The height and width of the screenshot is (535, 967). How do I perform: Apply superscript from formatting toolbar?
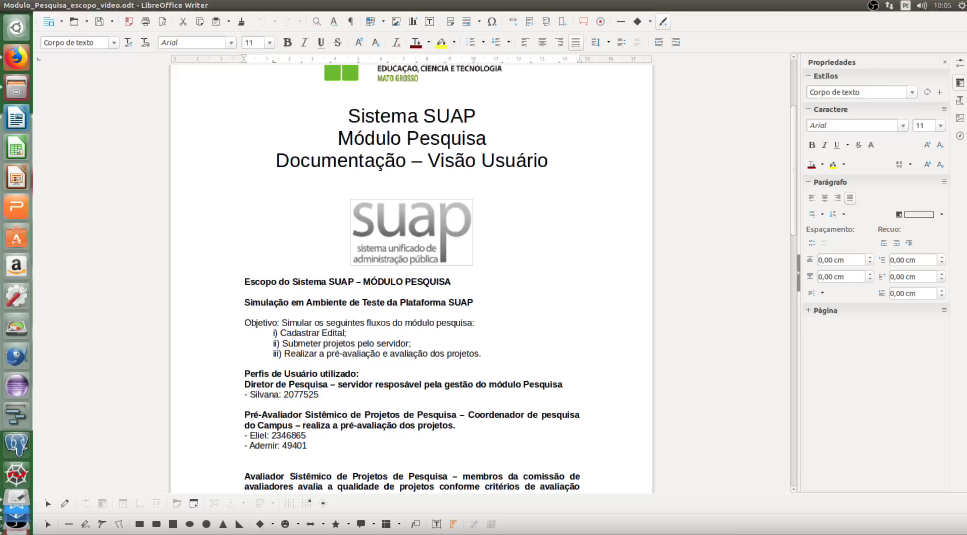(358, 43)
